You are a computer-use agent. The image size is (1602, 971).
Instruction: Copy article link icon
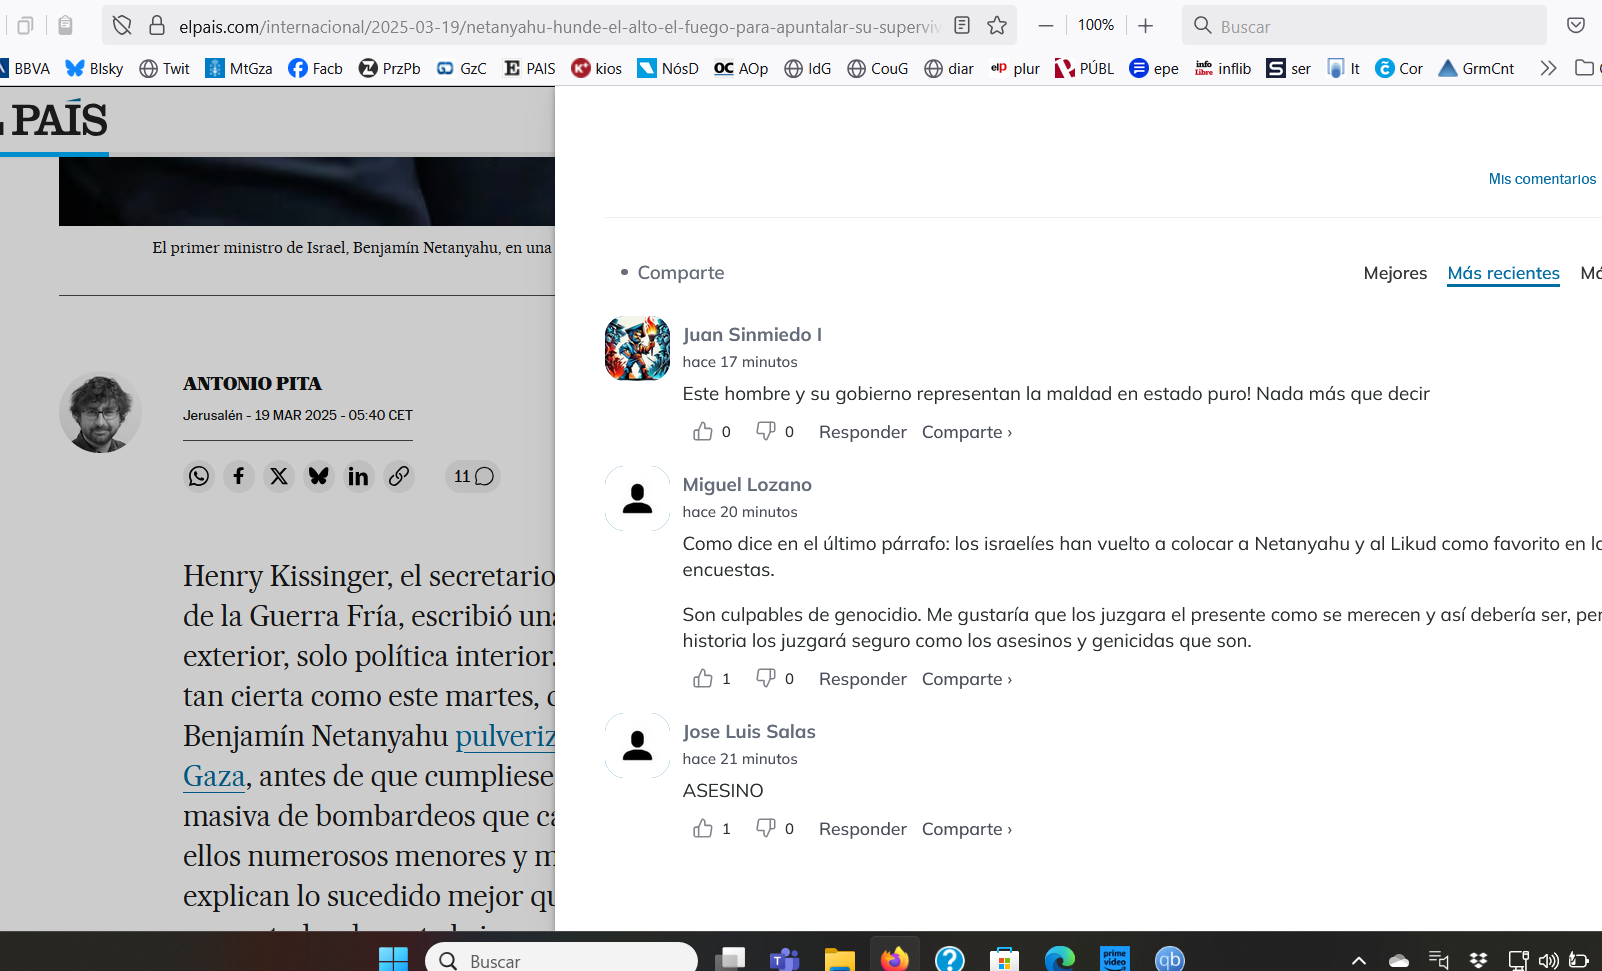(x=399, y=476)
